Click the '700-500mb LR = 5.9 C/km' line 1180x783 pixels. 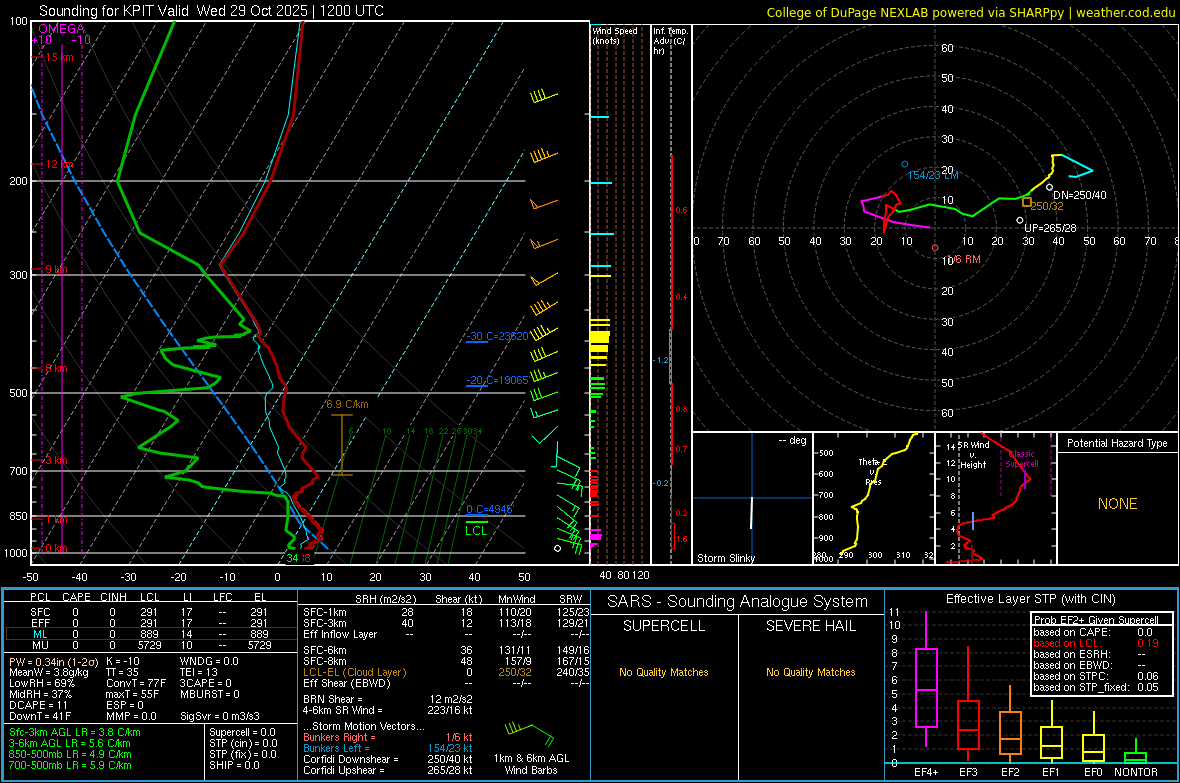click(x=70, y=766)
